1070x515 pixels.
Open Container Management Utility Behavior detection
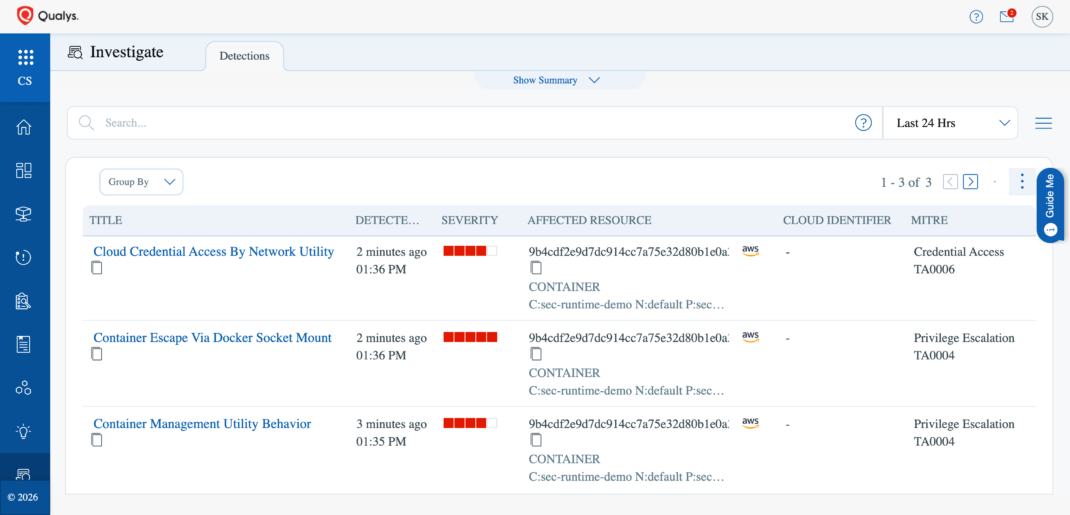(202, 424)
